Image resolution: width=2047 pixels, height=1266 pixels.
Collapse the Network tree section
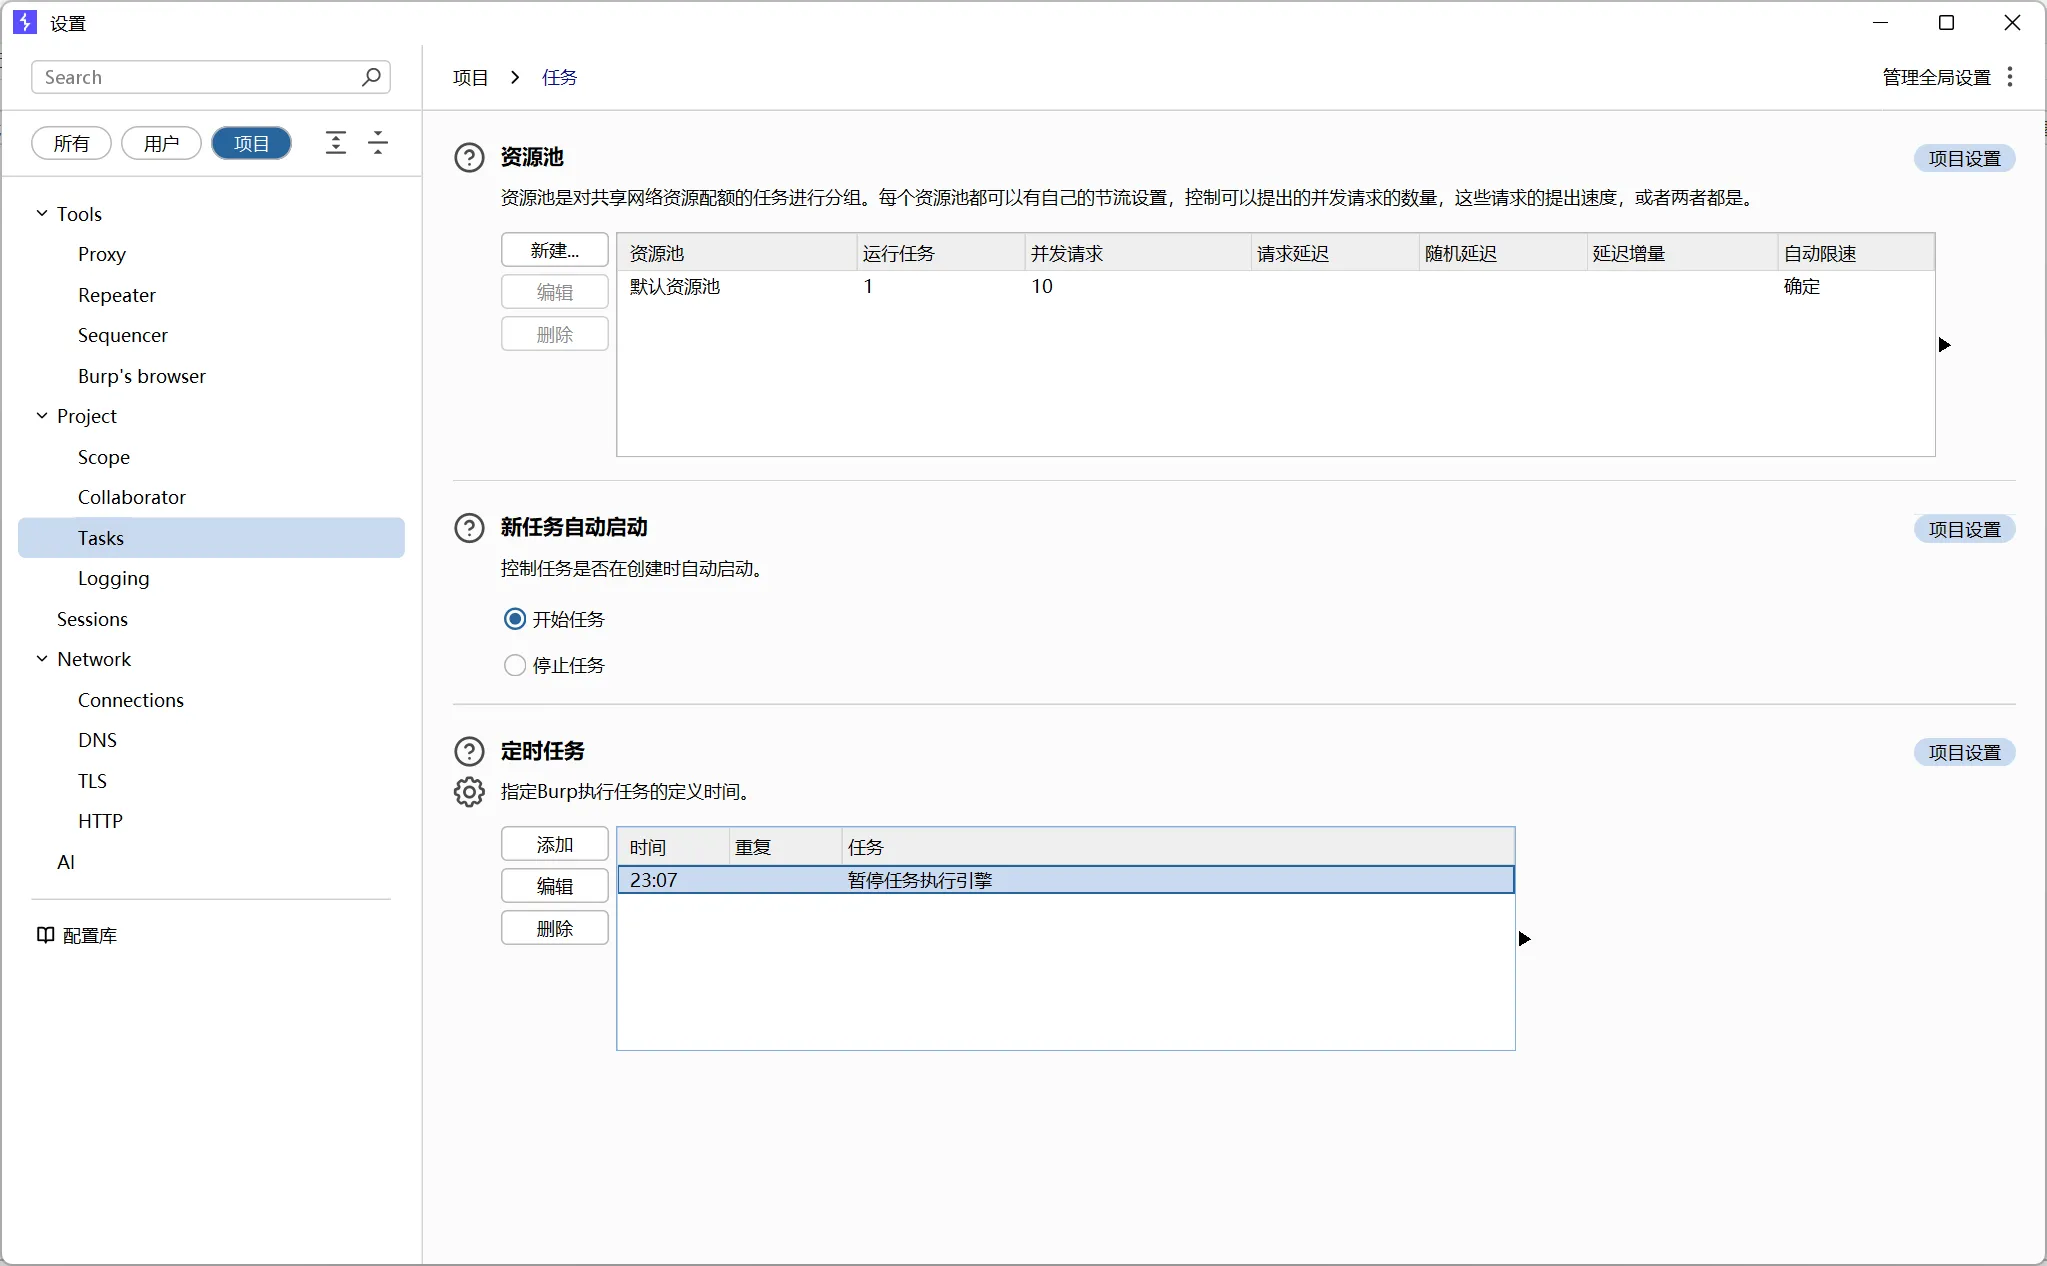(x=42, y=659)
